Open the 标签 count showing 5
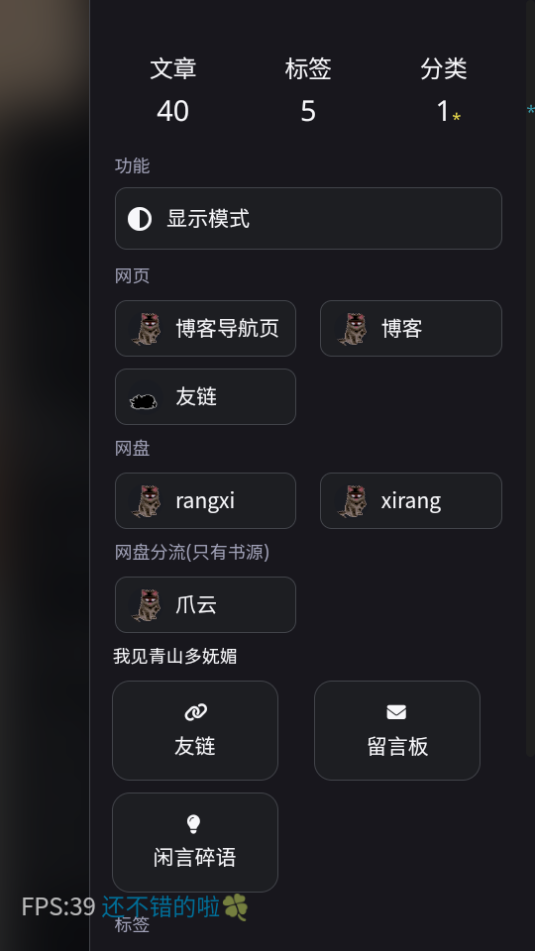The height and width of the screenshot is (951, 535). click(308, 90)
